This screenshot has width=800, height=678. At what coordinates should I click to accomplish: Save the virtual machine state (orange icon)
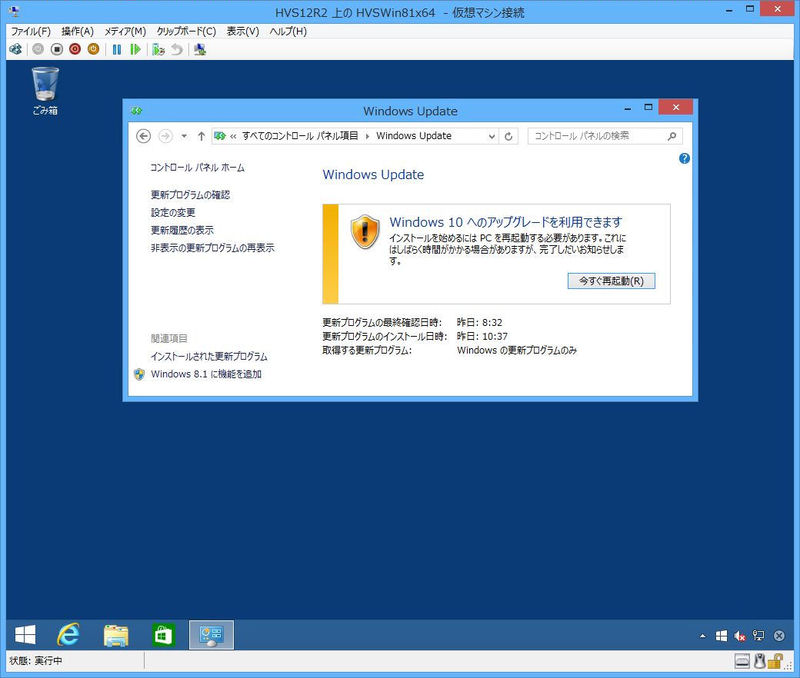tap(93, 49)
